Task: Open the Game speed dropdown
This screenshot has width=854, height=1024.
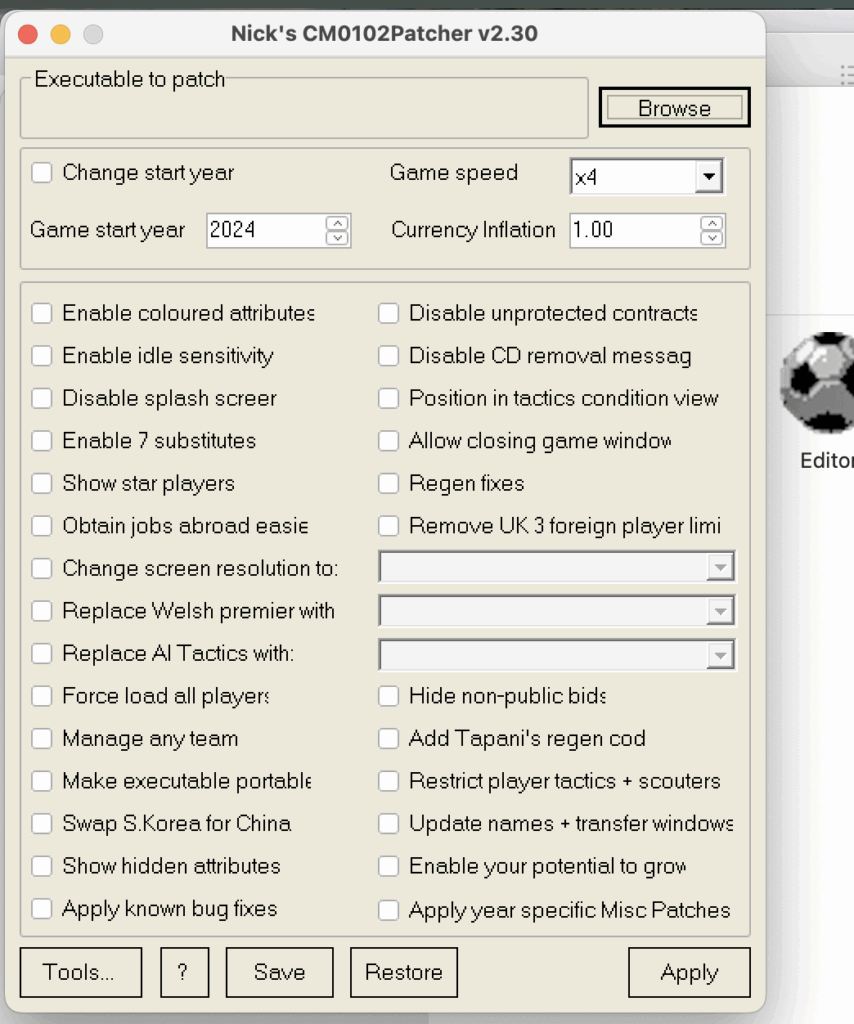Action: [x=708, y=177]
